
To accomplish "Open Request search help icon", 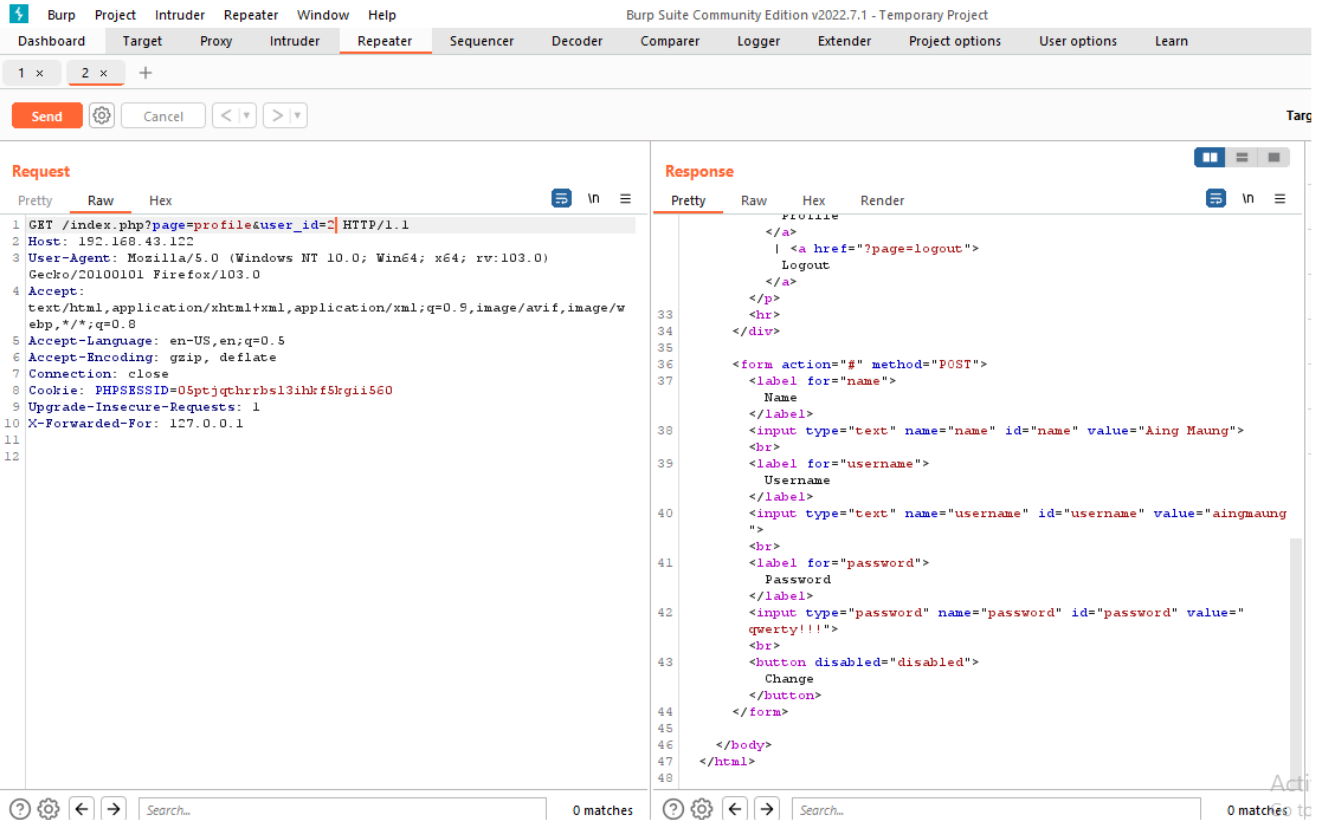I will [19, 809].
